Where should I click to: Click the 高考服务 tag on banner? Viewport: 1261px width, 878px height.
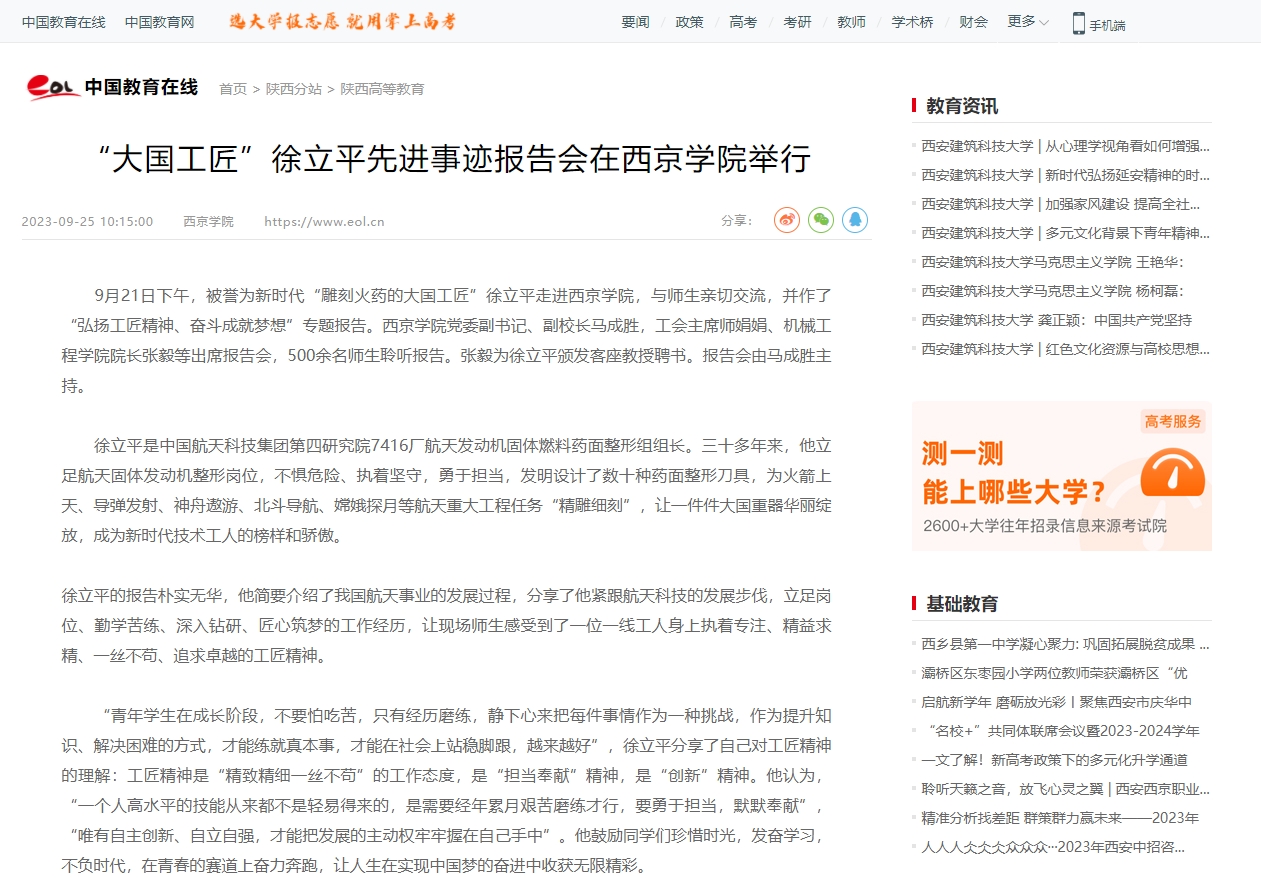[x=1173, y=422]
